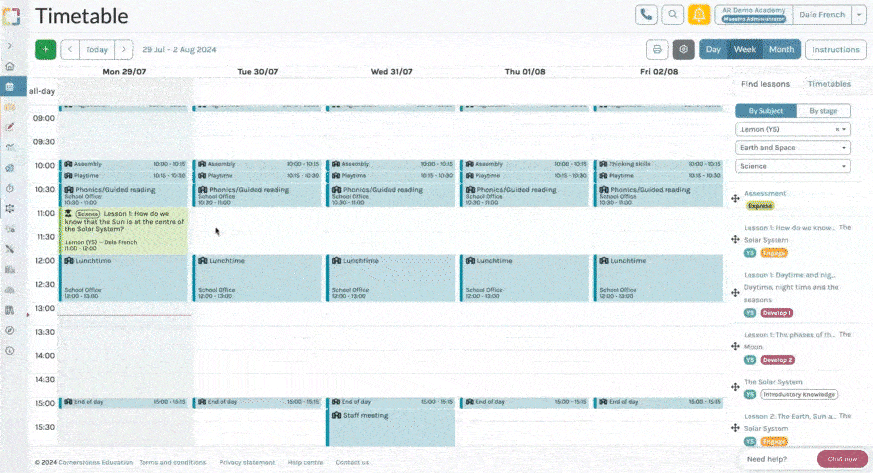Open the Lemon (Y5) class dropdown
The height and width of the screenshot is (473, 873).
pyautogui.click(x=793, y=129)
